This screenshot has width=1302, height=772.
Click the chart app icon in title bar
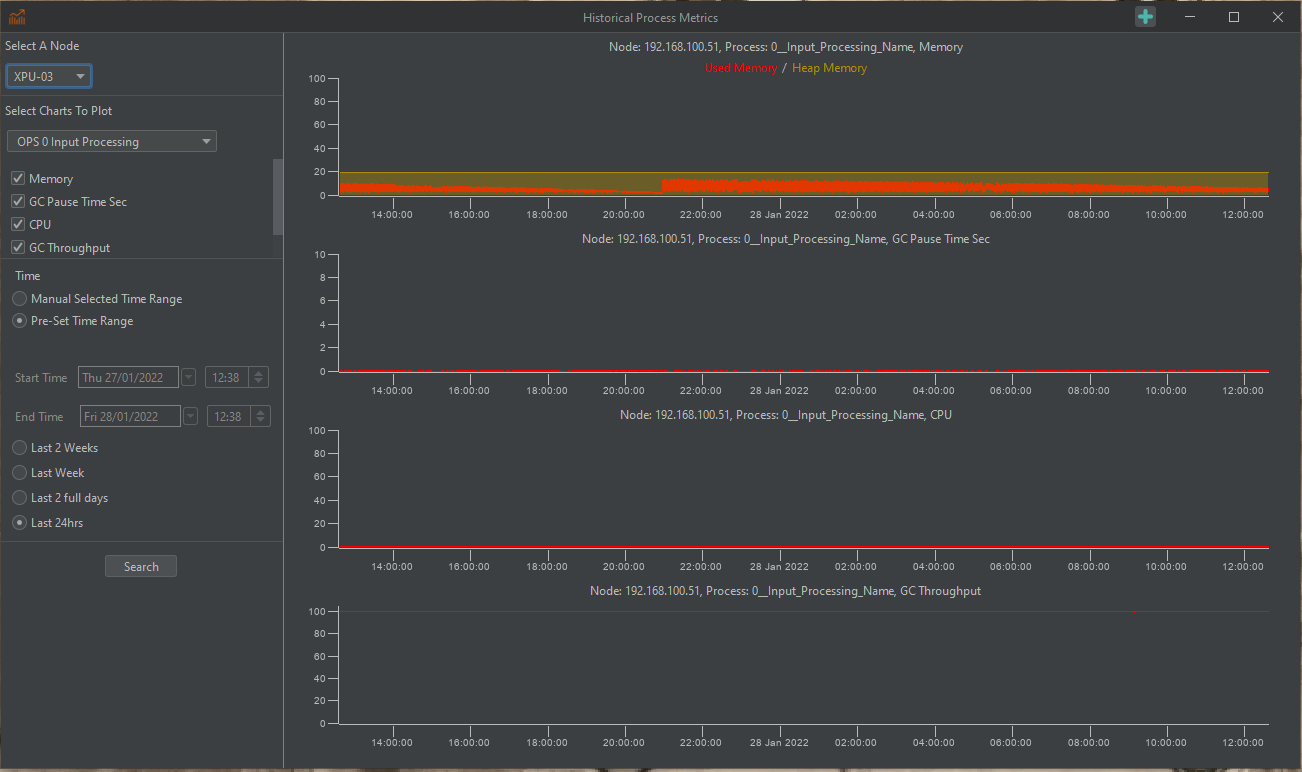click(x=17, y=17)
